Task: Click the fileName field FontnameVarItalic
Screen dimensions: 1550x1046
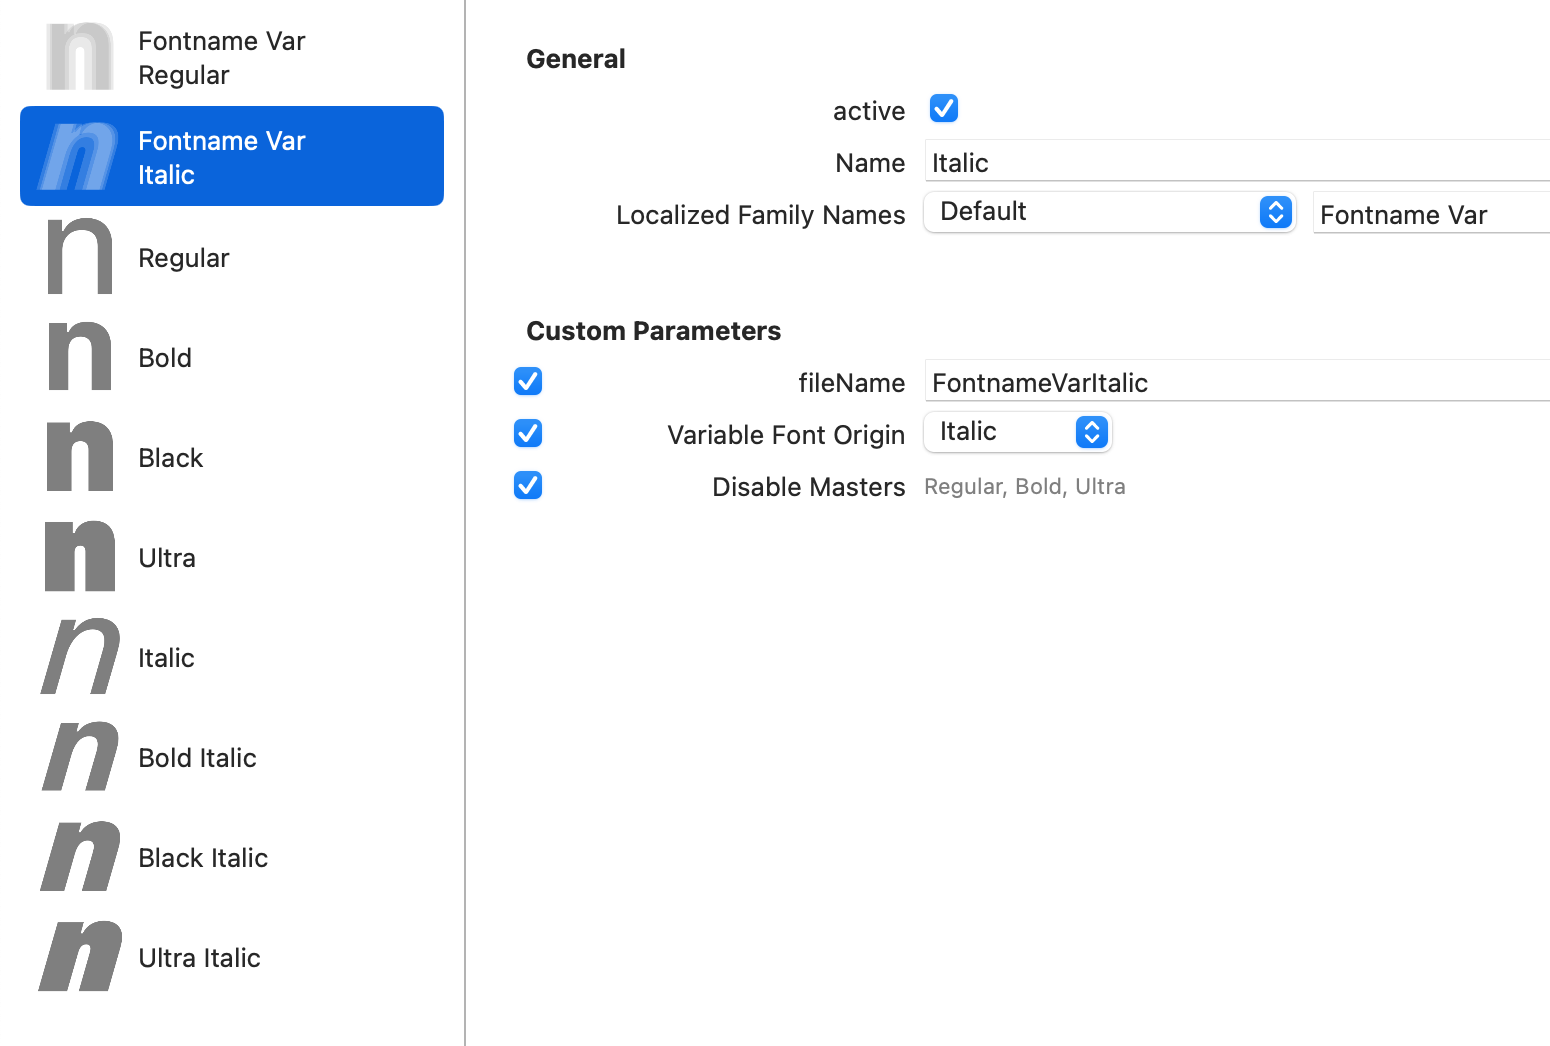Action: 1236,383
